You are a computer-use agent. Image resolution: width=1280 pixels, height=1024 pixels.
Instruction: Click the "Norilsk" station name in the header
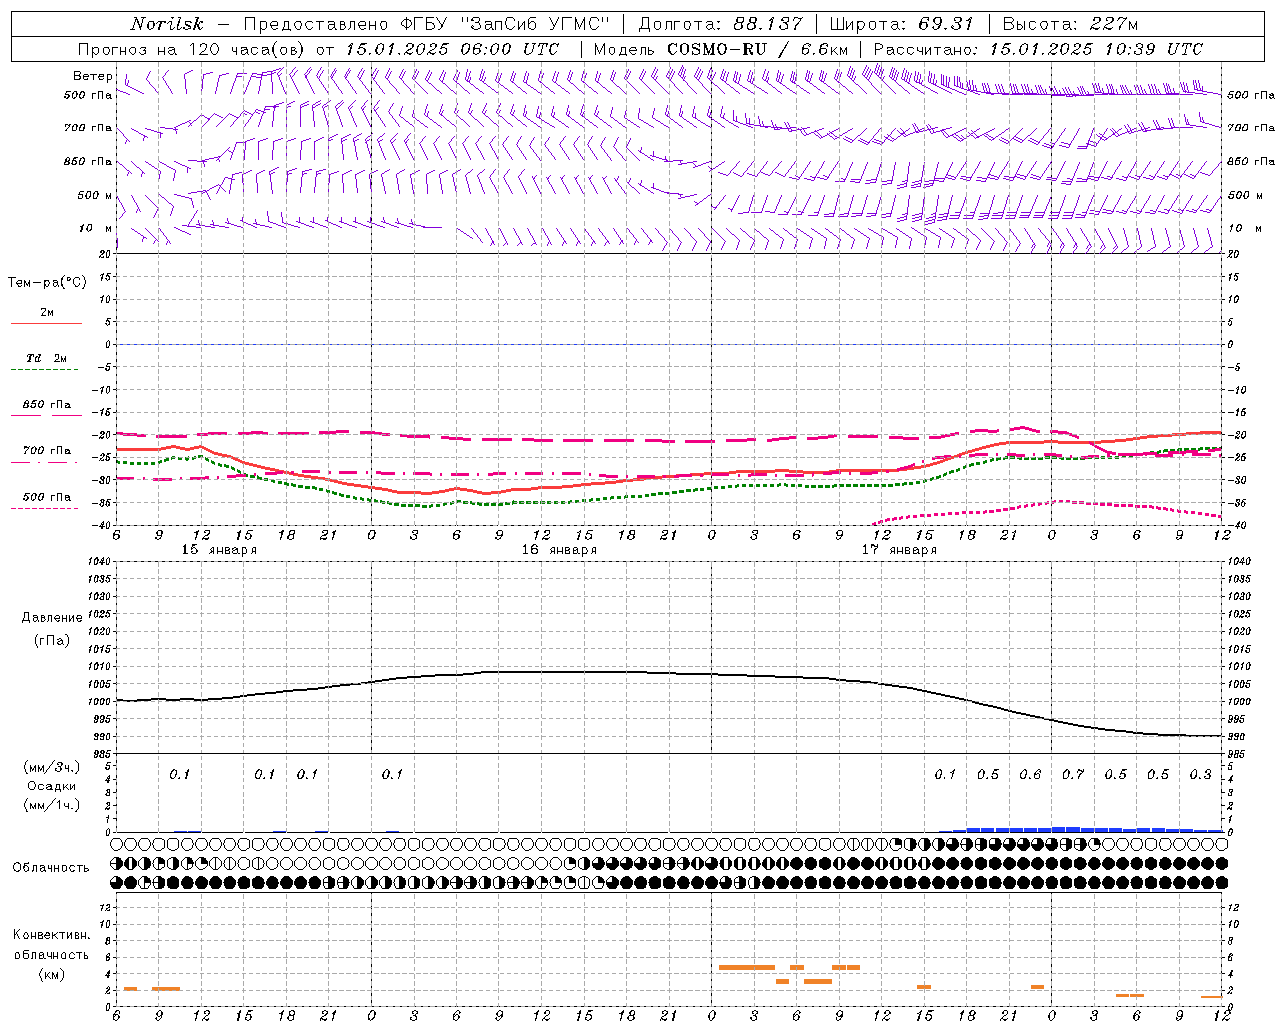pos(166,24)
